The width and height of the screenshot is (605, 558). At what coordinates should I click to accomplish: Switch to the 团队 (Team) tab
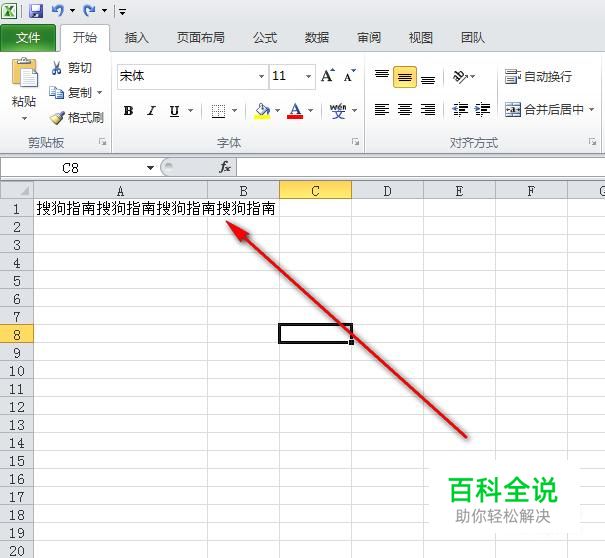point(473,38)
